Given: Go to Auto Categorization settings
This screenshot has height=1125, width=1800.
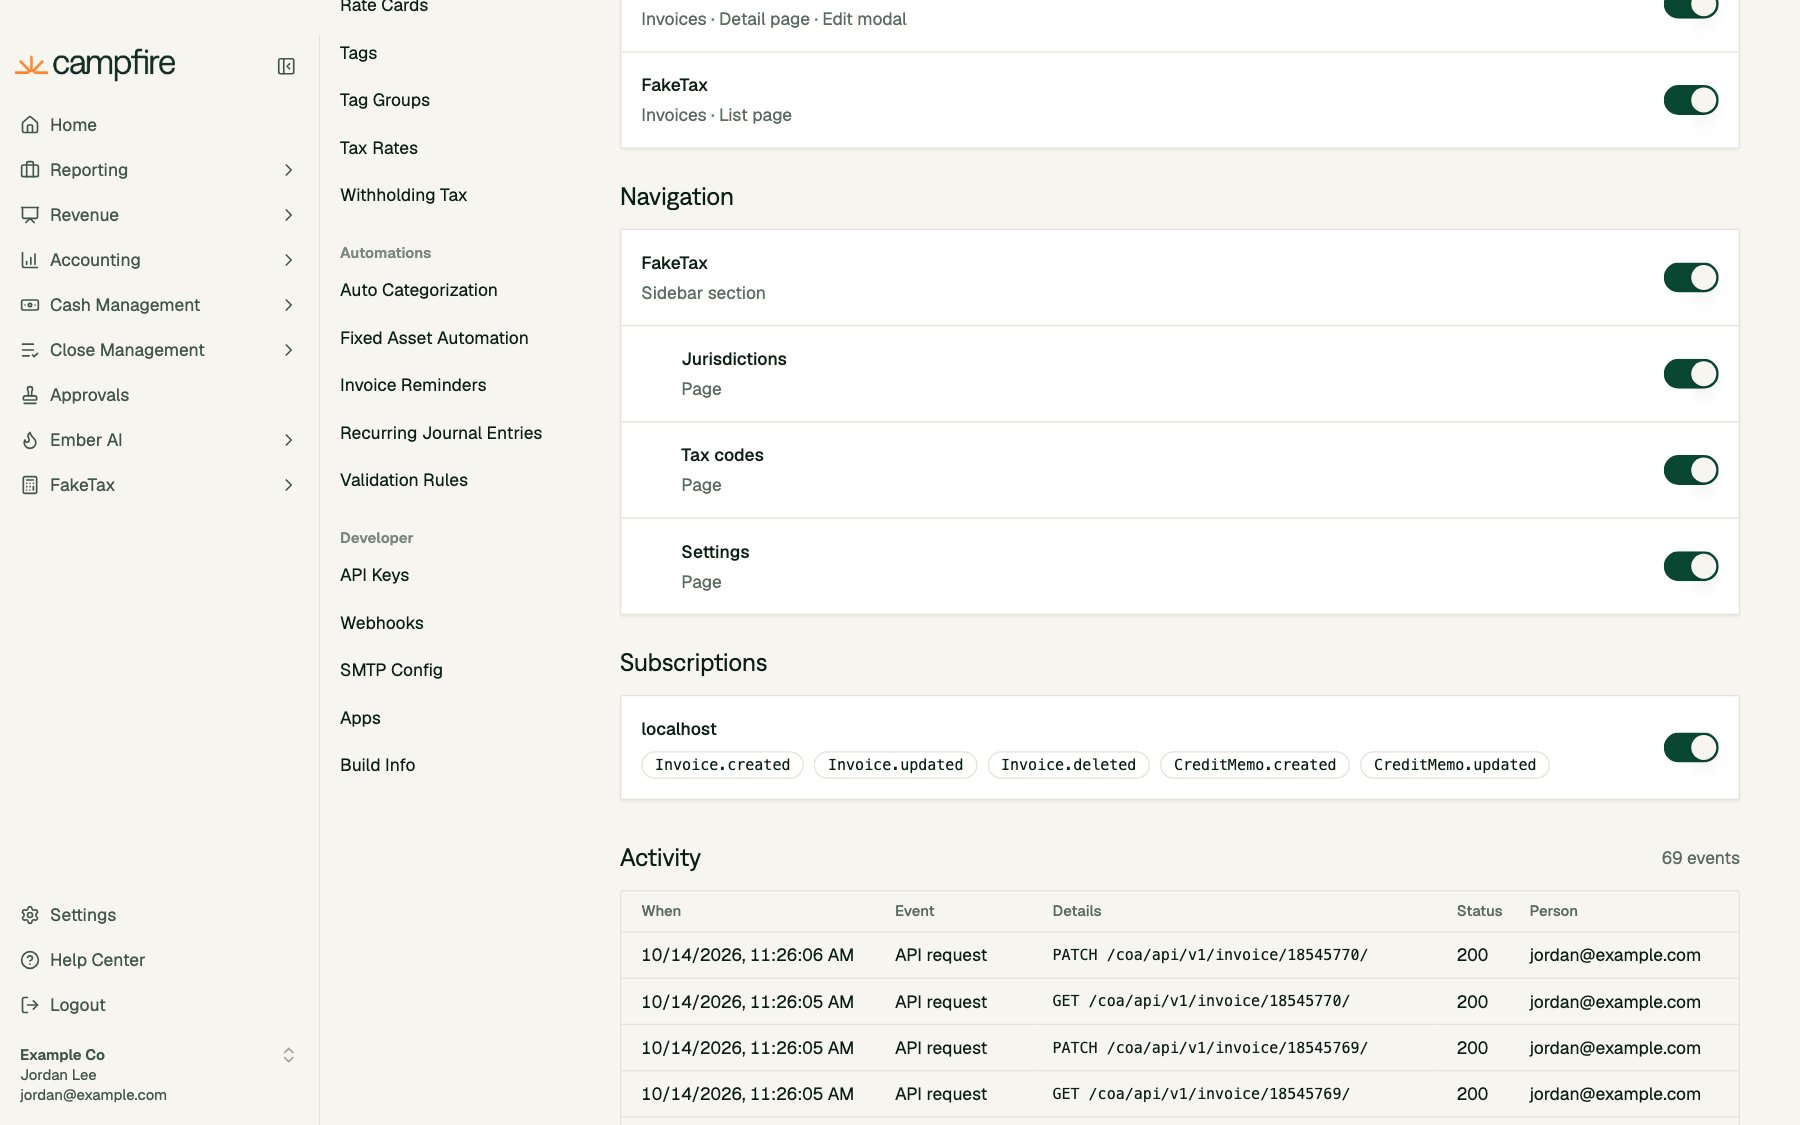Looking at the screenshot, I should coord(419,290).
